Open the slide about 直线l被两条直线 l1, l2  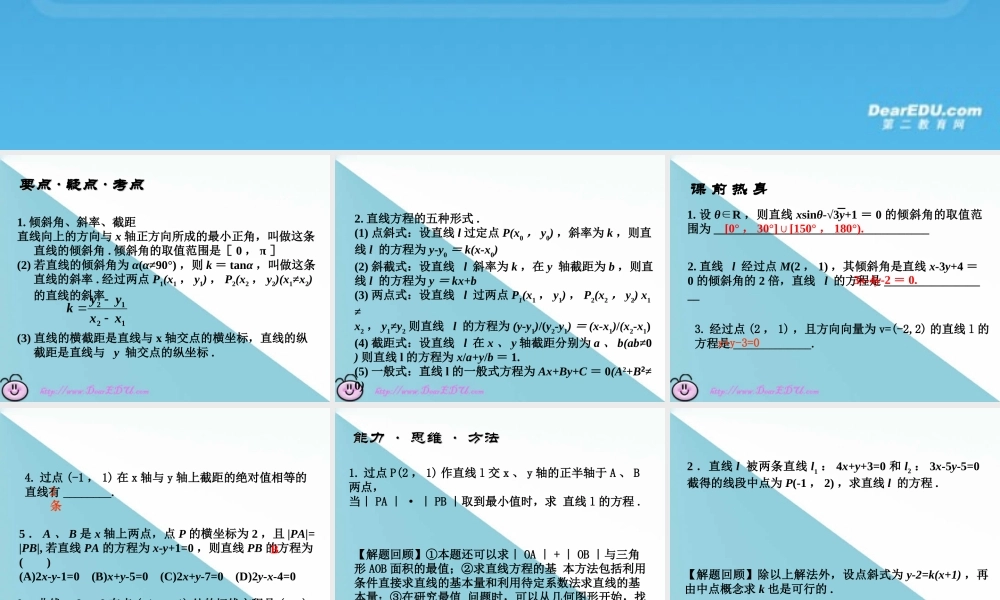pyautogui.click(x=835, y=504)
